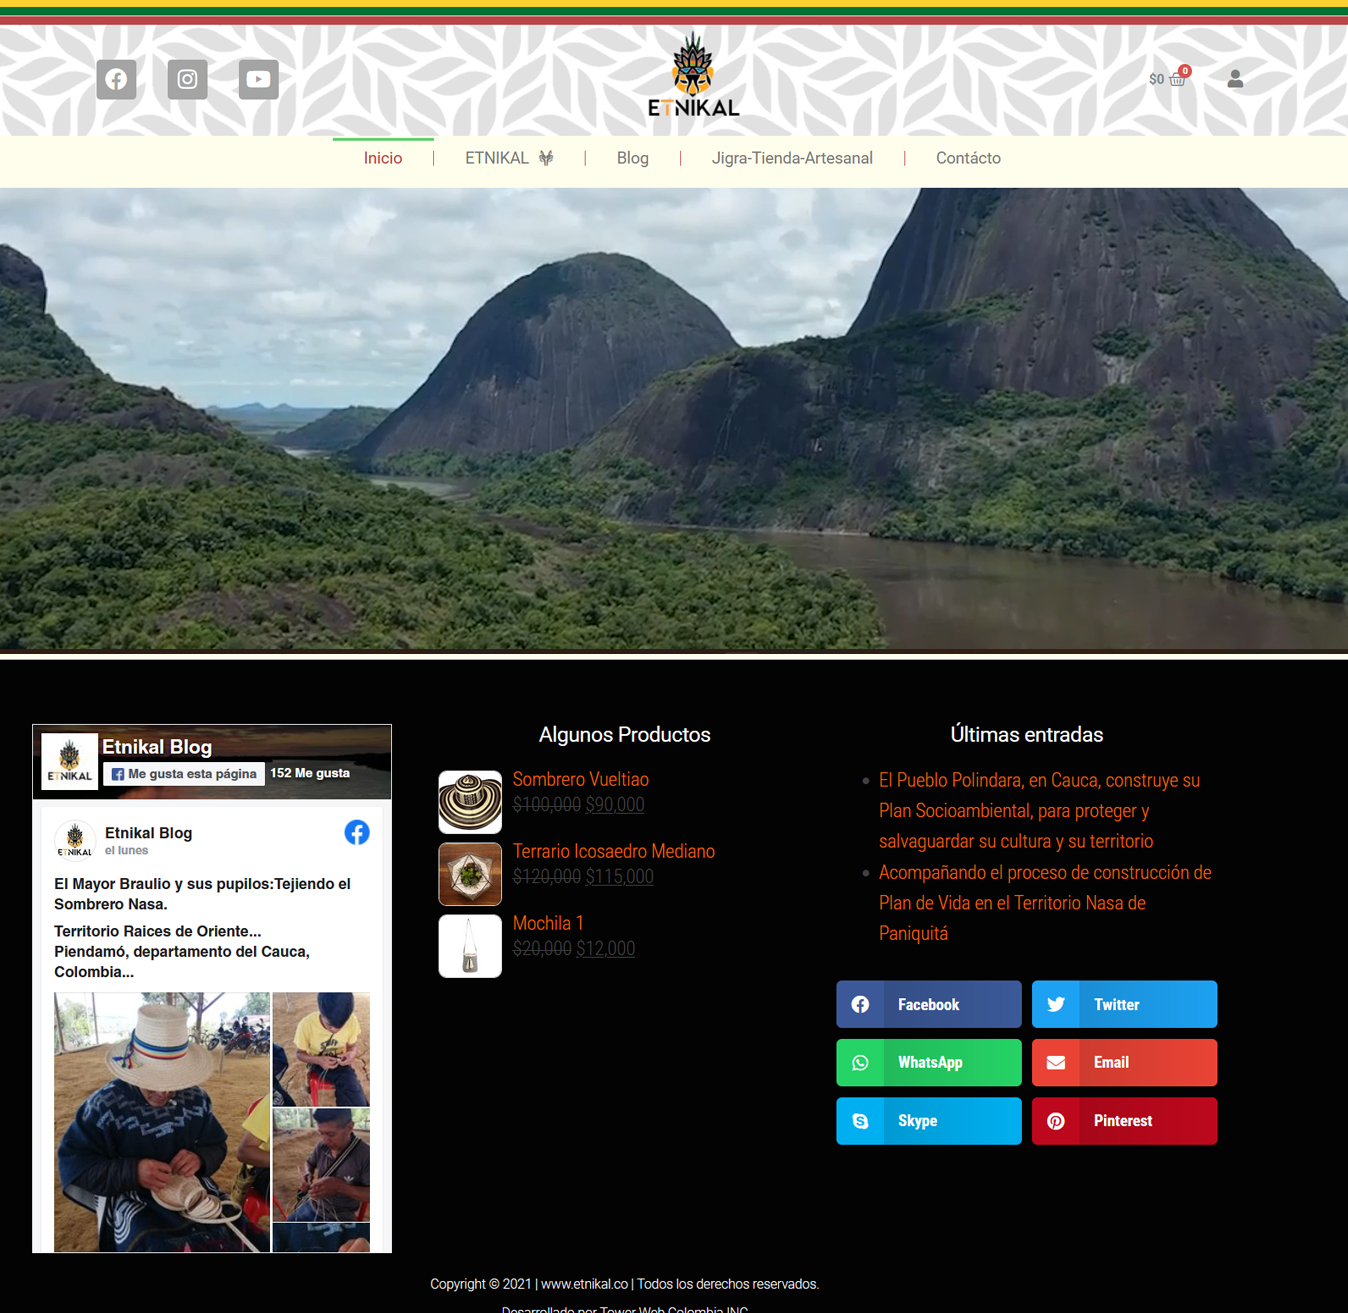The width and height of the screenshot is (1348, 1313).
Task: Share on Pinterest
Action: pyautogui.click(x=1124, y=1120)
